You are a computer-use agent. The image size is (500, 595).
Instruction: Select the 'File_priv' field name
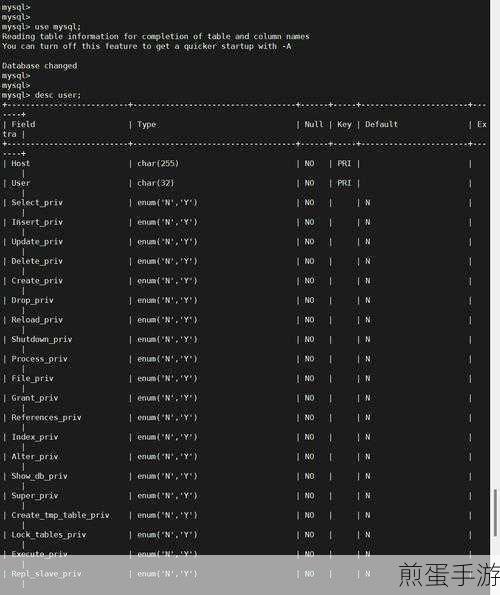pos(32,379)
